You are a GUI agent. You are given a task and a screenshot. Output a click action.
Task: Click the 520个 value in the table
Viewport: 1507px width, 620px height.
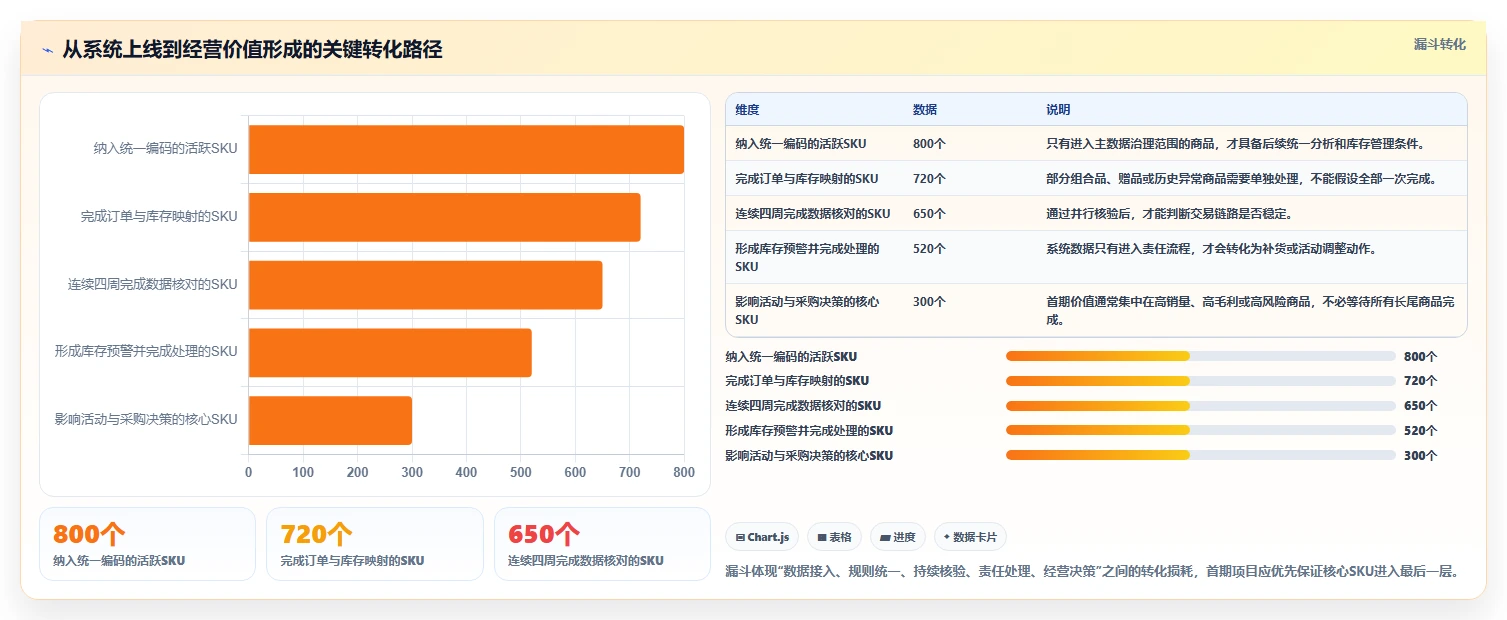point(929,249)
